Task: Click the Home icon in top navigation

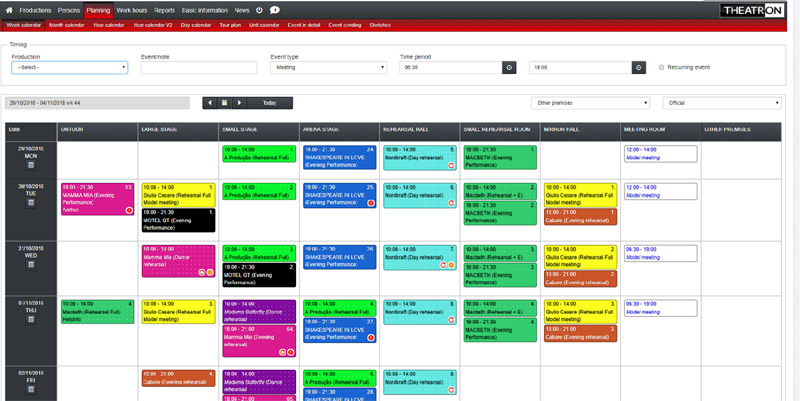Action: tap(9, 10)
